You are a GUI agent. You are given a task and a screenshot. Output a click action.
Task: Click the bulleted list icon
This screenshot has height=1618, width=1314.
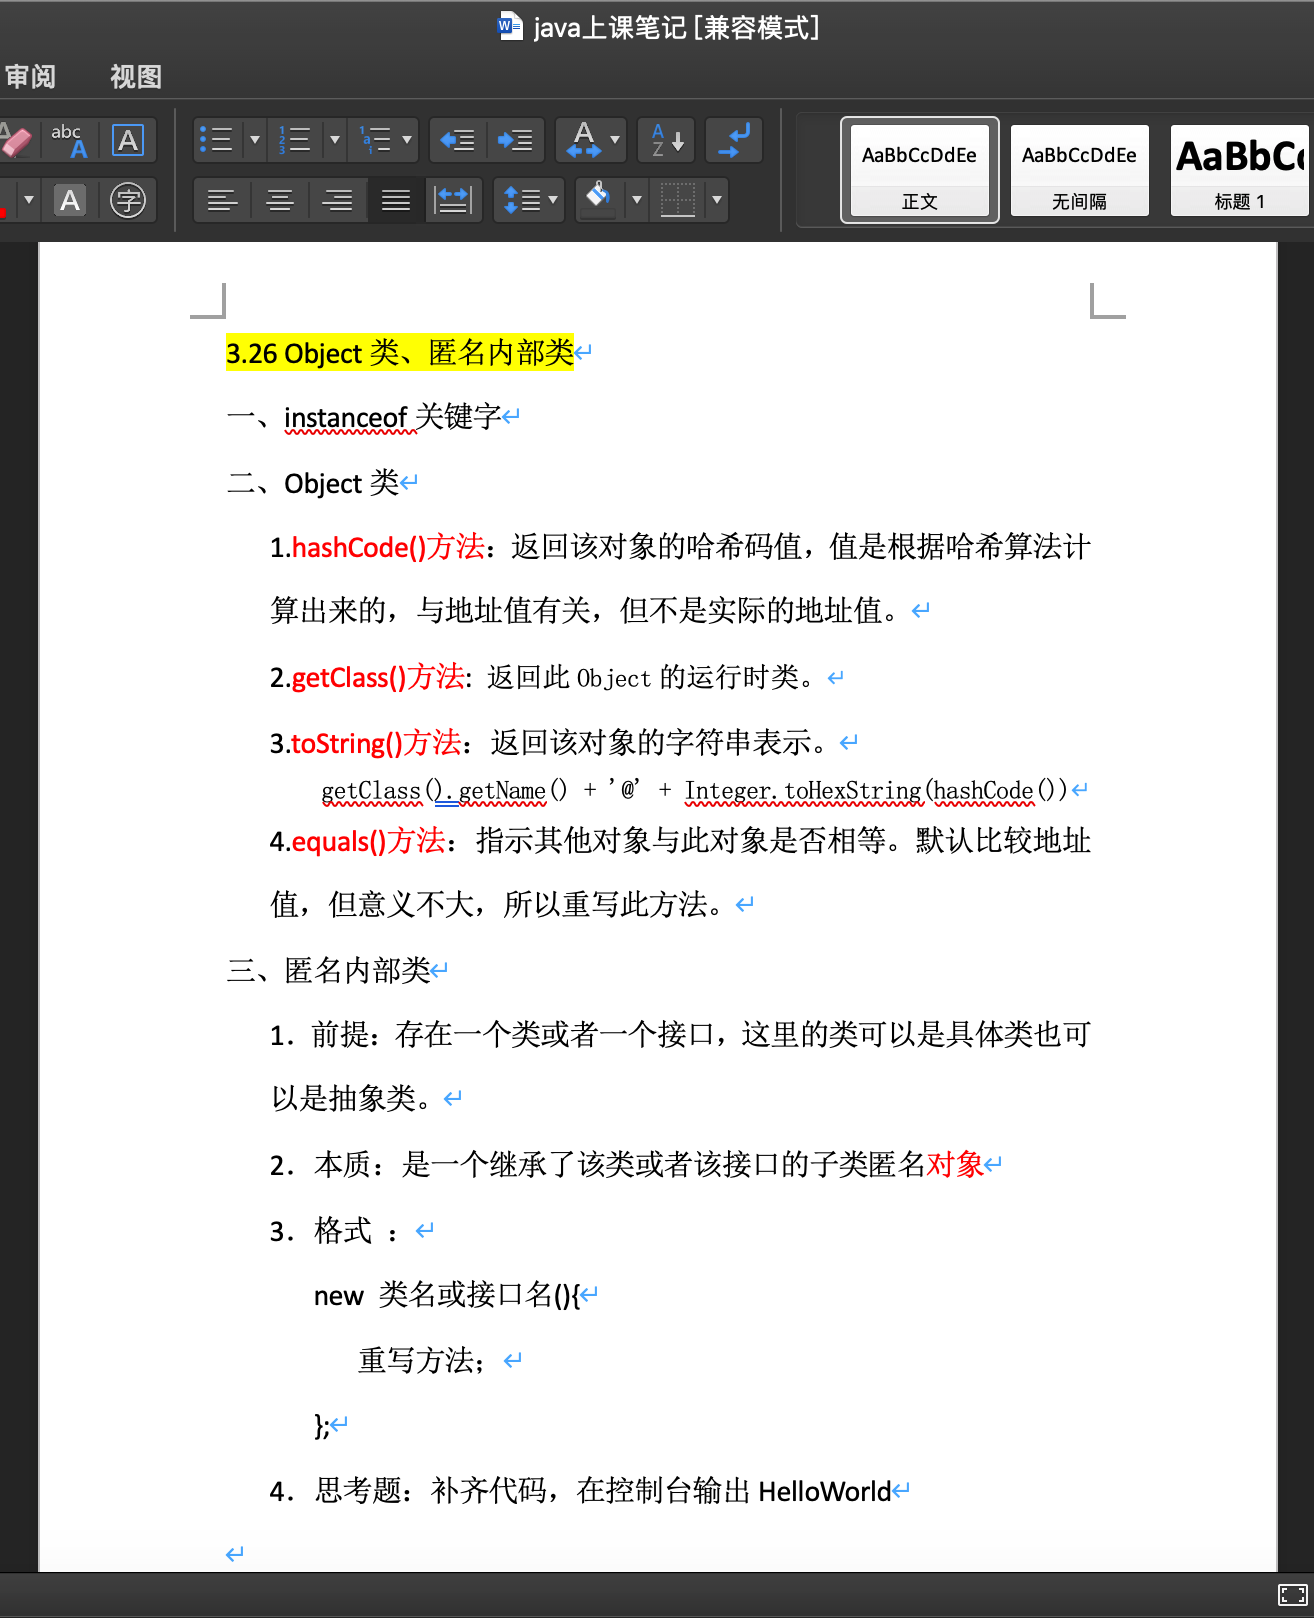[x=216, y=140]
